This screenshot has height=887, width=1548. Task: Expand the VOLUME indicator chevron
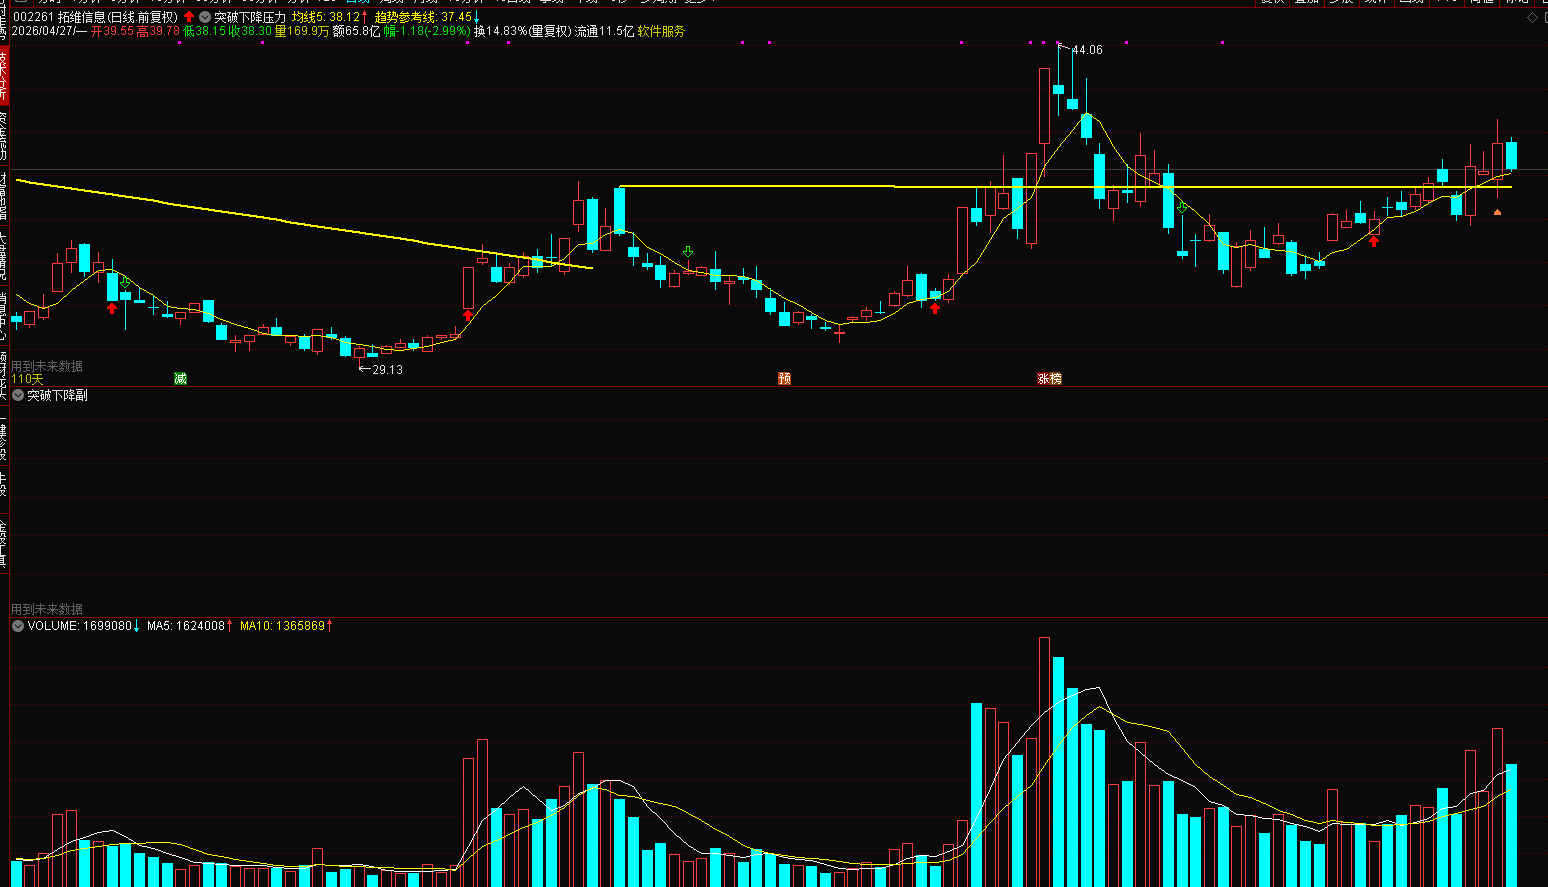point(18,625)
